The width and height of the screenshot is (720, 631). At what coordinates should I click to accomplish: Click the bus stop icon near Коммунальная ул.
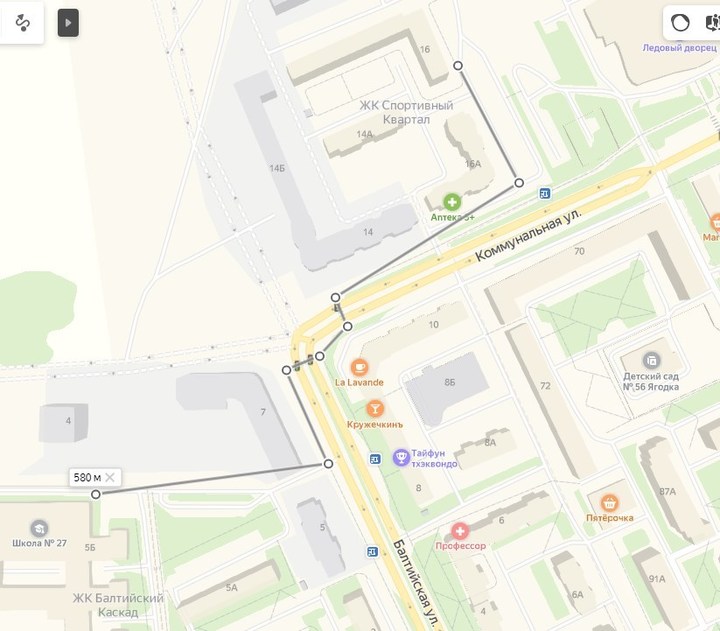pyautogui.click(x=545, y=194)
